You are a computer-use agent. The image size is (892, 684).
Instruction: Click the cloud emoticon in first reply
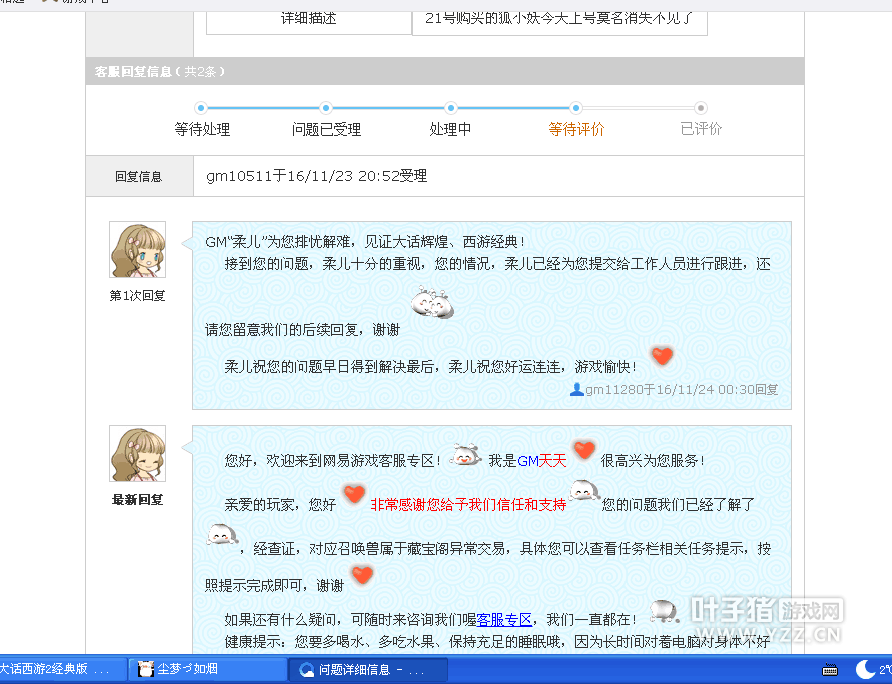(x=433, y=303)
